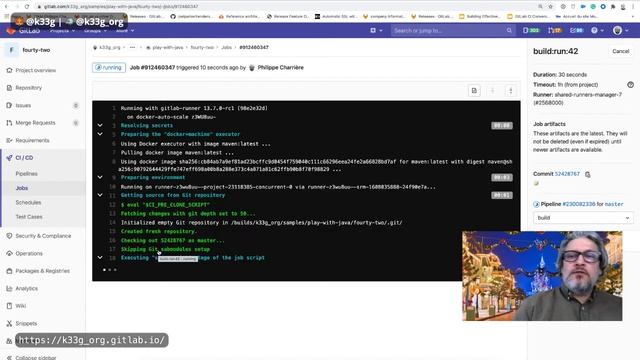This screenshot has width=640, height=360.
Task: Click the search magnifier icon
Action: [x=509, y=31]
